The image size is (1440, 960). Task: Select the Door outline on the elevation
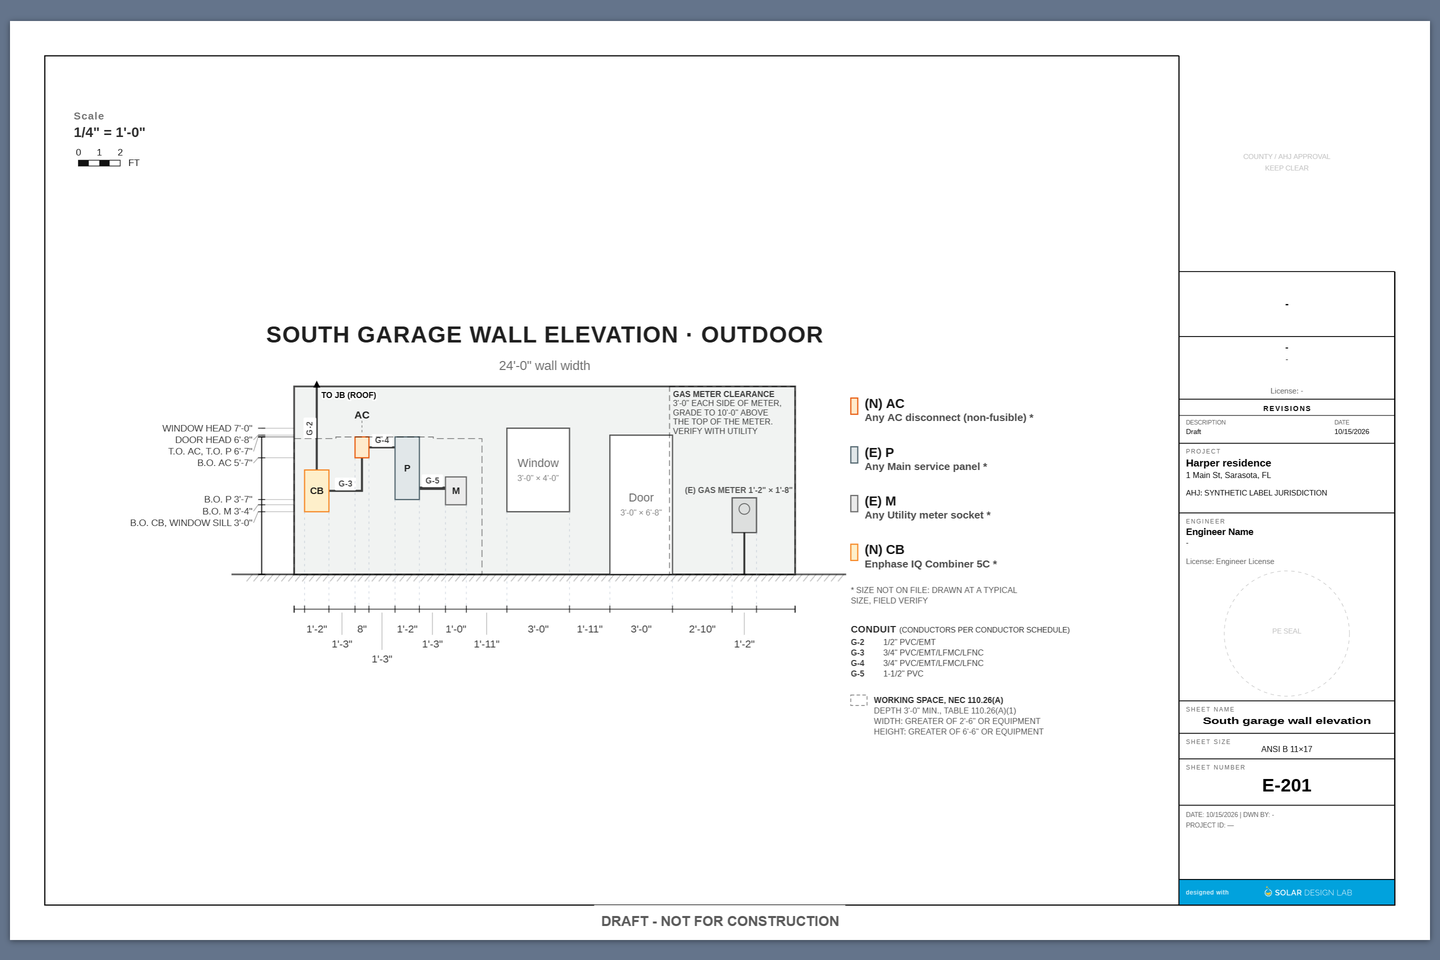(x=641, y=505)
